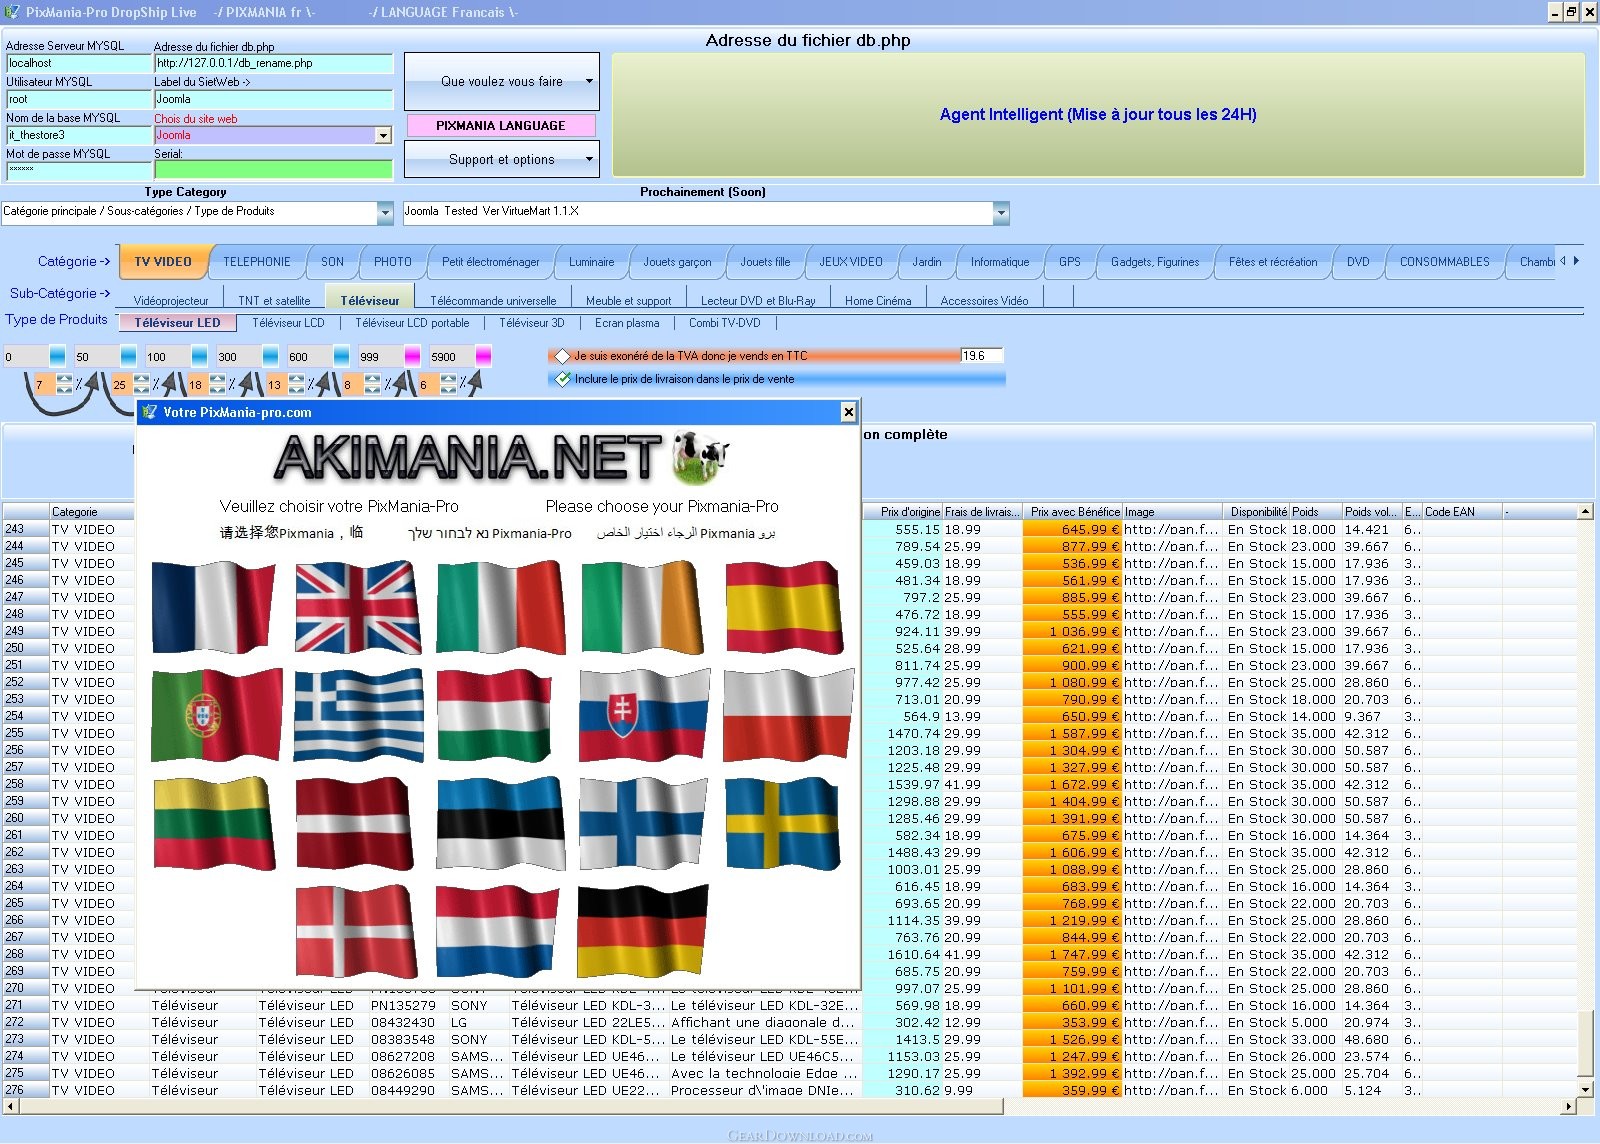The image size is (1600, 1144).
Task: Click the Agent Intelligent update panel
Action: [1098, 114]
